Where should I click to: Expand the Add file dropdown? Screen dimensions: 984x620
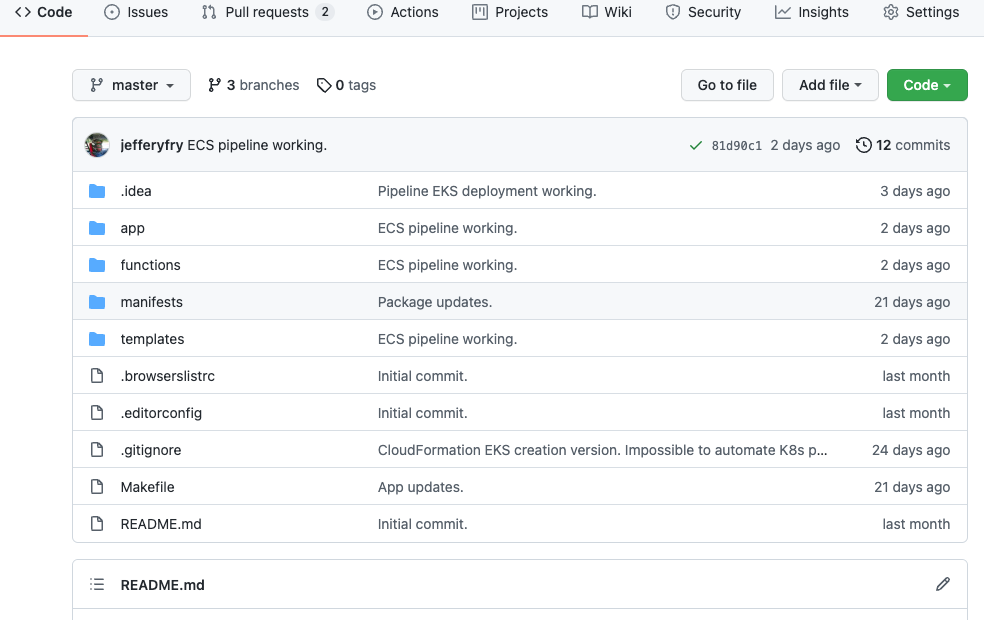click(x=830, y=85)
